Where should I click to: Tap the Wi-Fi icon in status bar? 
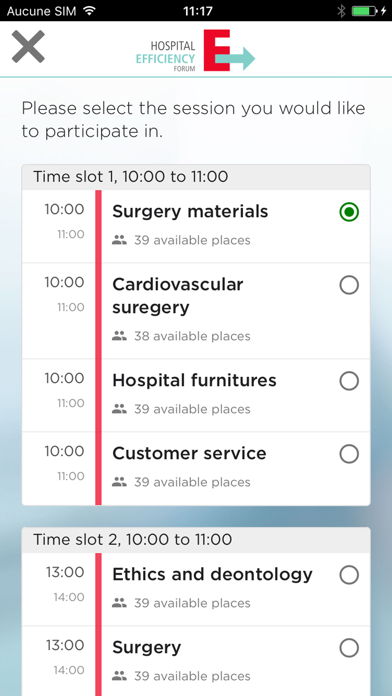90,11
